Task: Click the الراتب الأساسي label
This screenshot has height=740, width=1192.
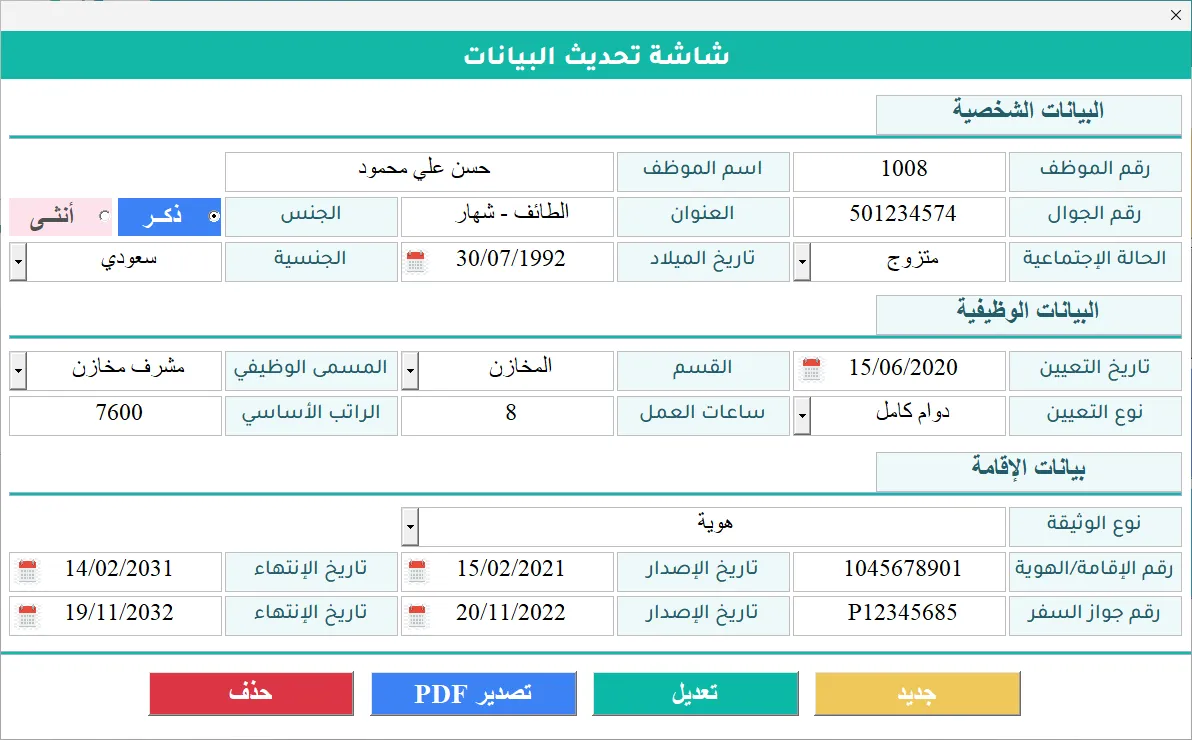Action: pos(311,415)
